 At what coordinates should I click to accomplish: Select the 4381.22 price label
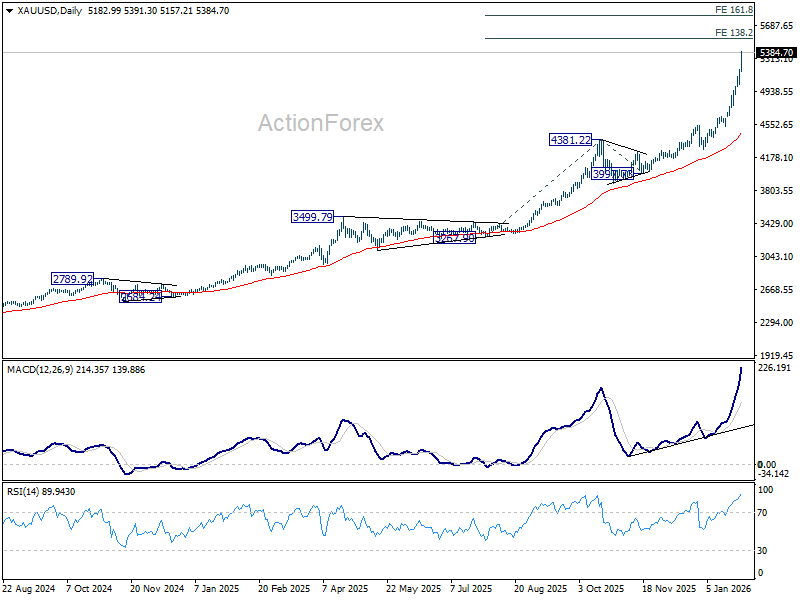tap(570, 140)
